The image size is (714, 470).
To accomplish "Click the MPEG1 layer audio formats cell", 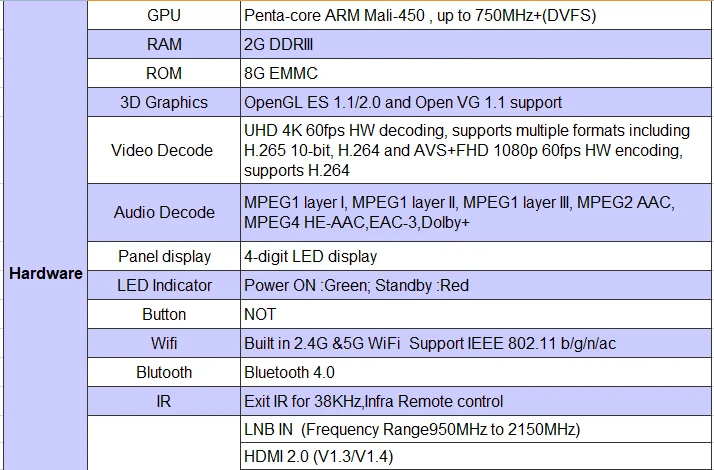I will [x=477, y=212].
